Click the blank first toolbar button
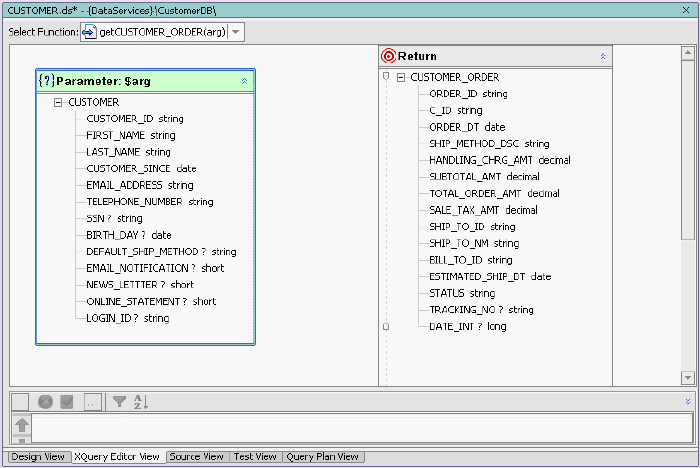The image size is (700, 468). pos(20,402)
